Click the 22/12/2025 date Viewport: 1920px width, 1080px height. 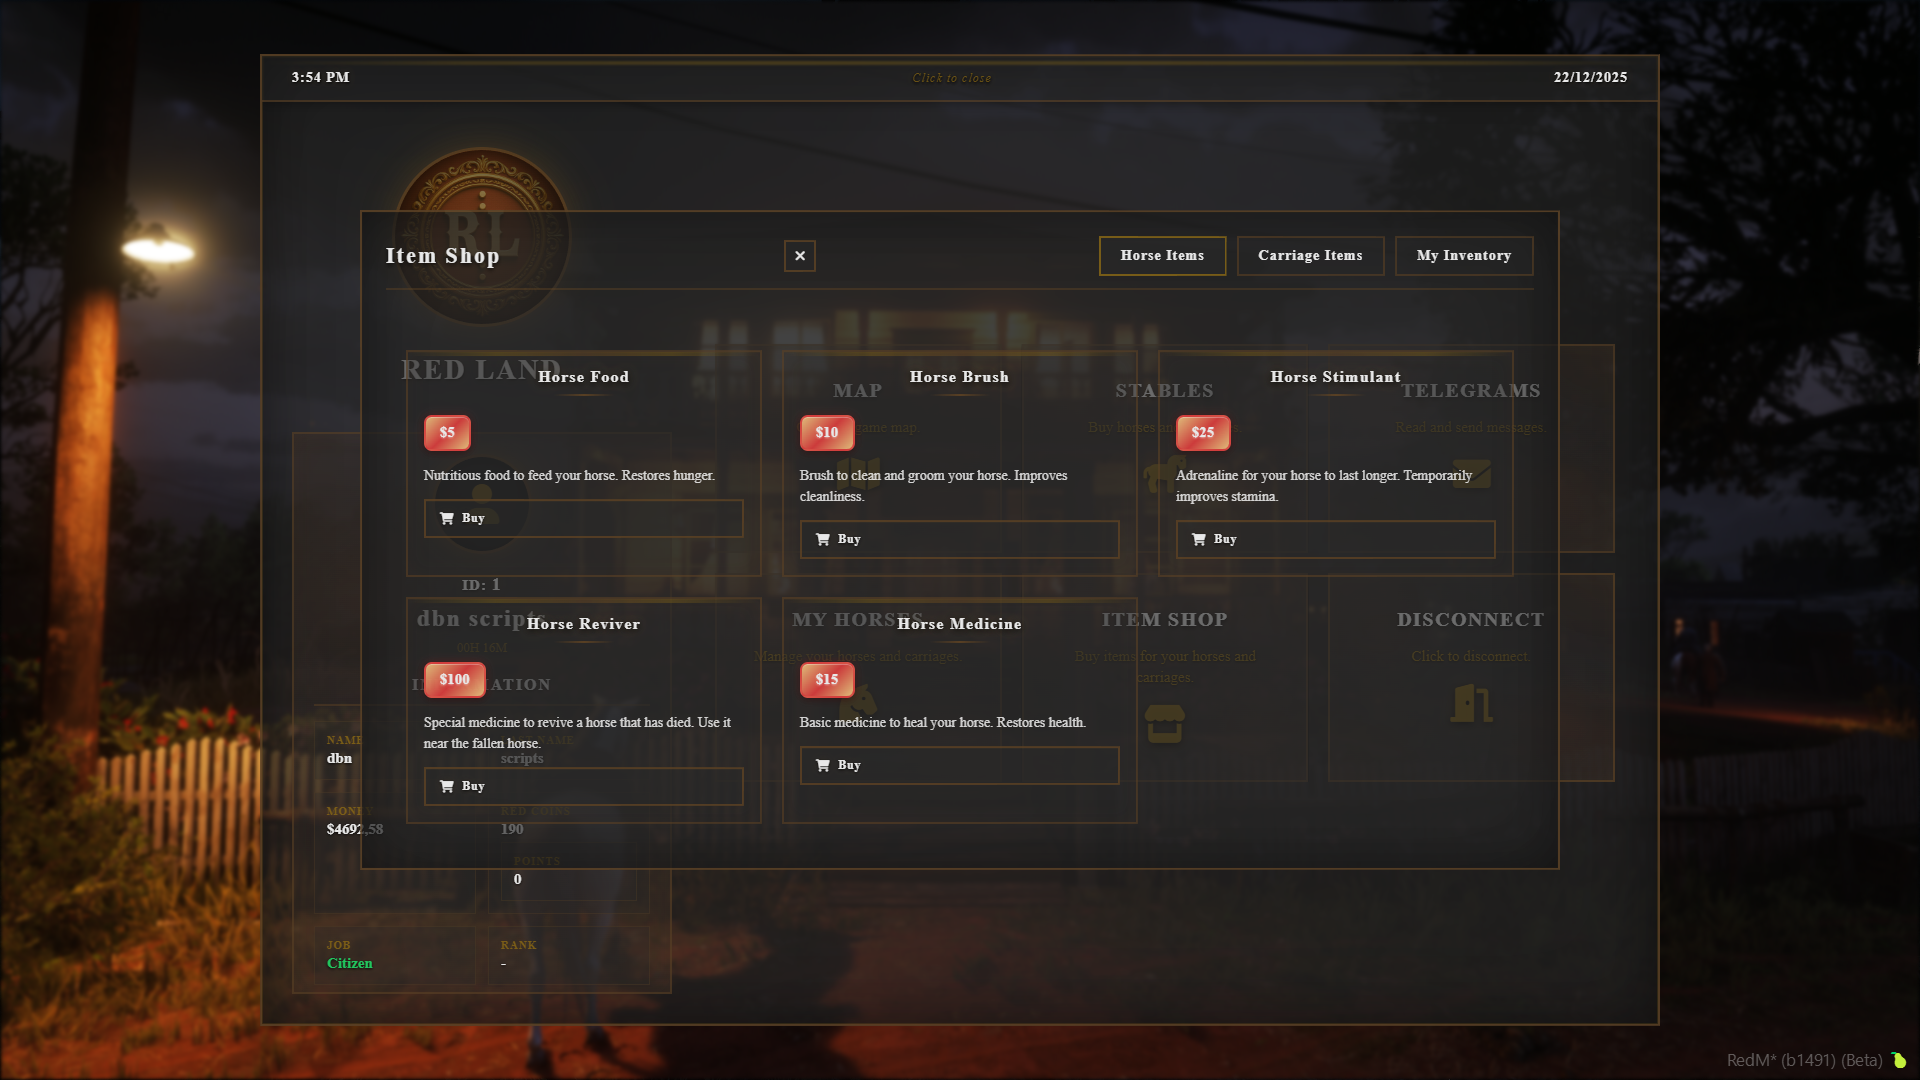[1591, 77]
